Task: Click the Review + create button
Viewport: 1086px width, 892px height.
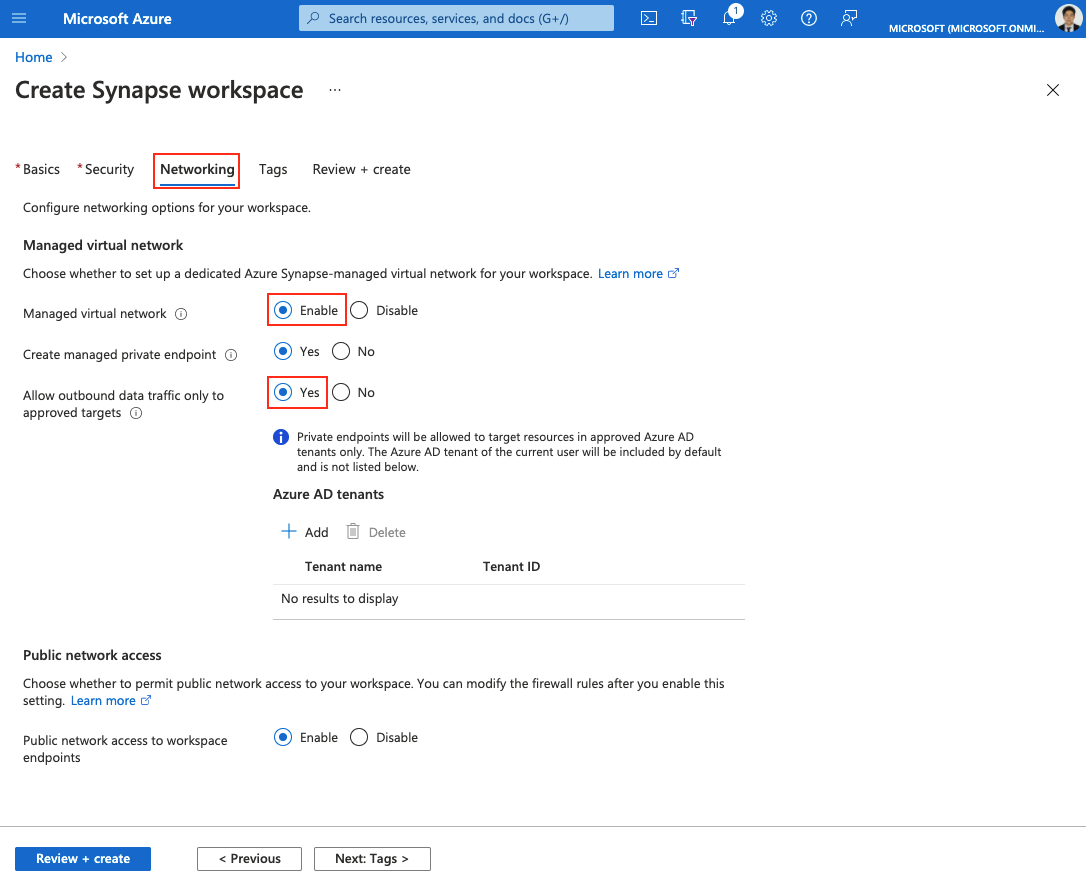Action: (x=82, y=858)
